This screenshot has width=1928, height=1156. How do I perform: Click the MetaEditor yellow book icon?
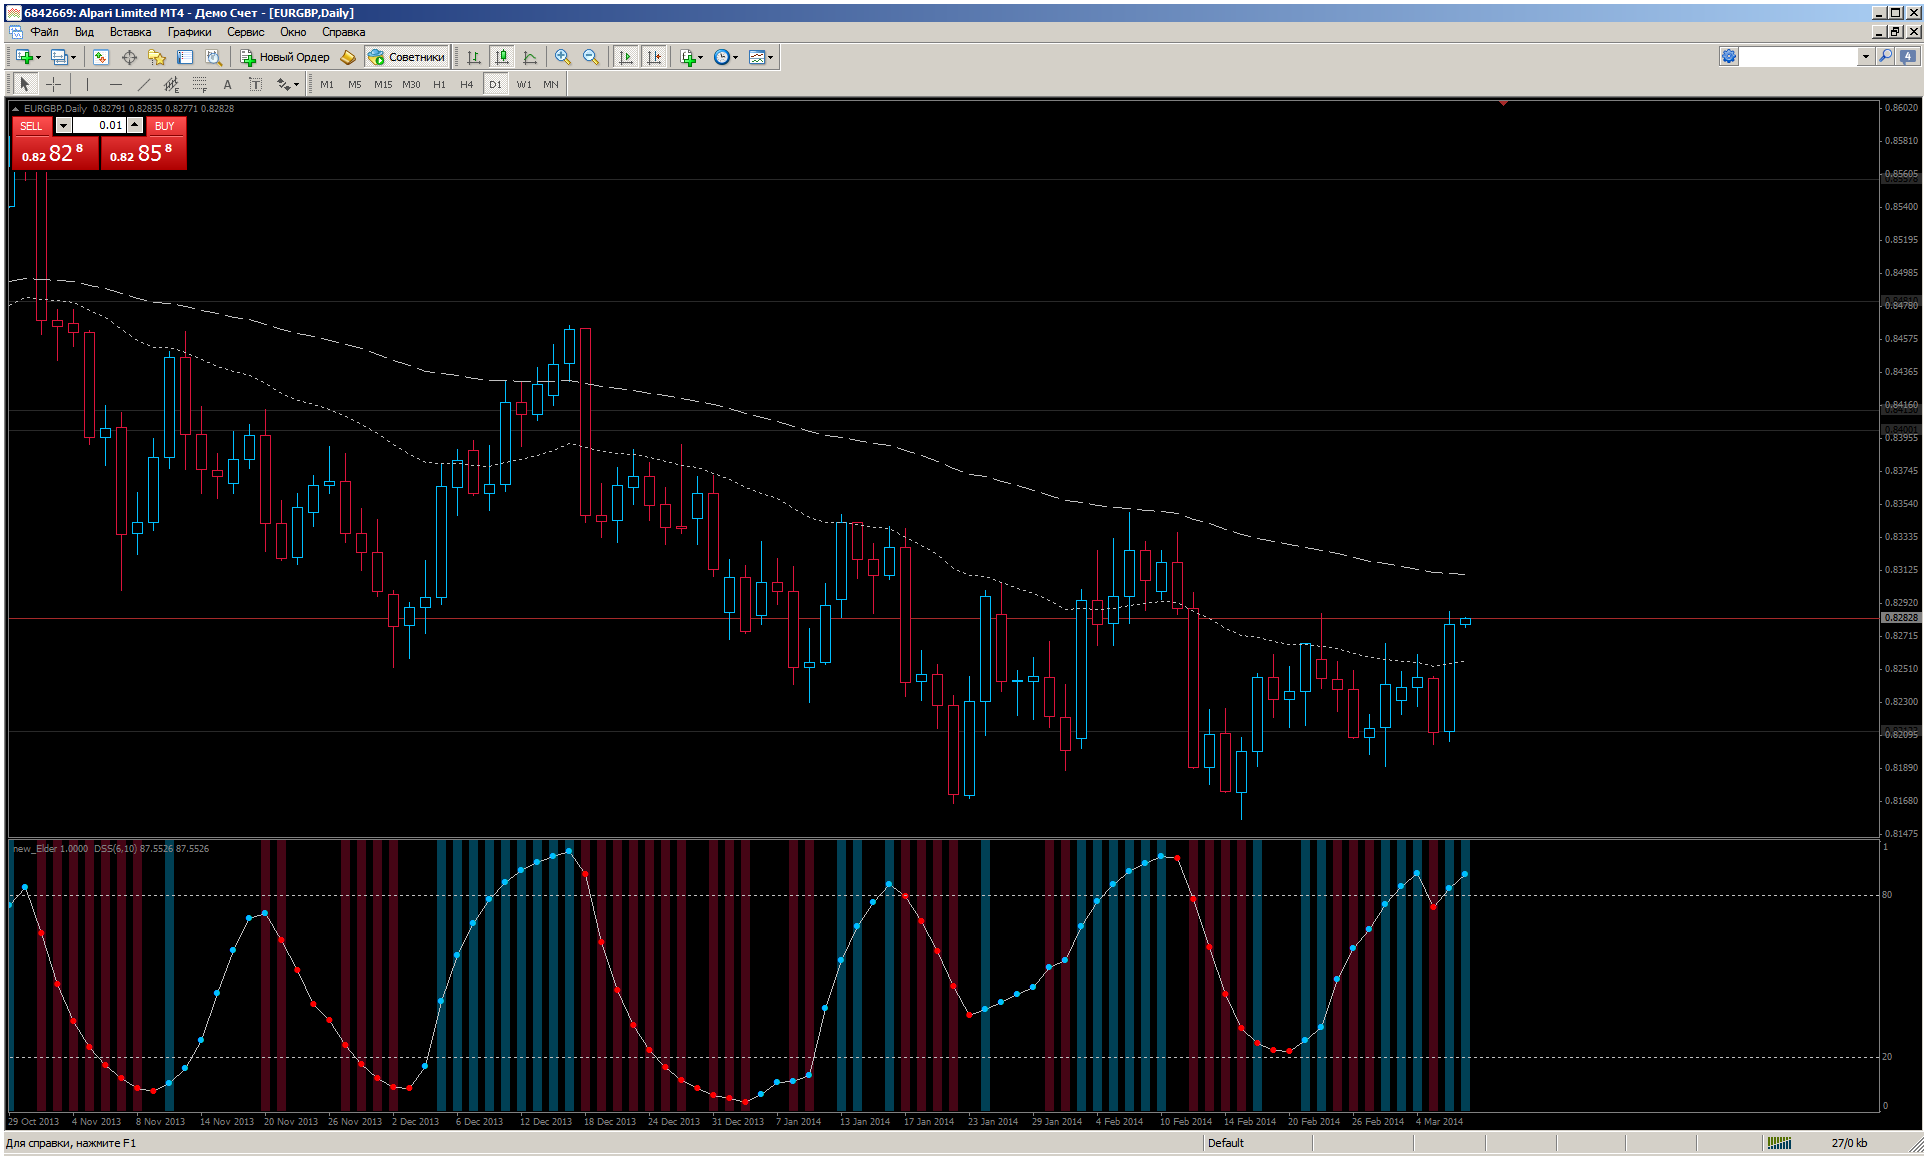click(x=348, y=57)
